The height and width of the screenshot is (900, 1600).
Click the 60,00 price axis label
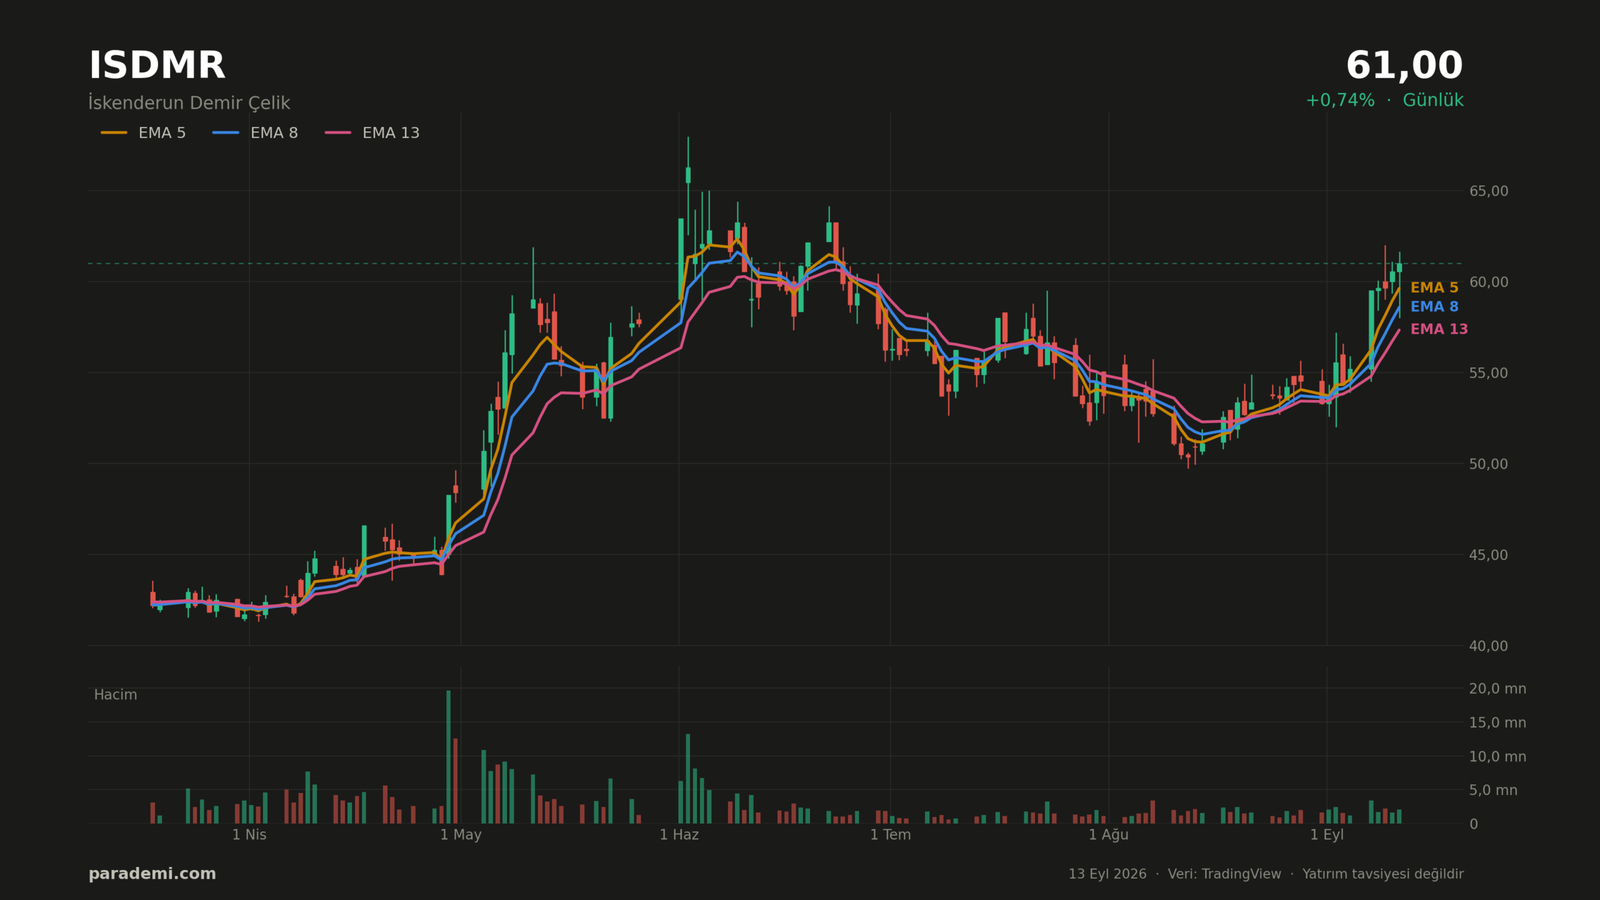(x=1488, y=282)
